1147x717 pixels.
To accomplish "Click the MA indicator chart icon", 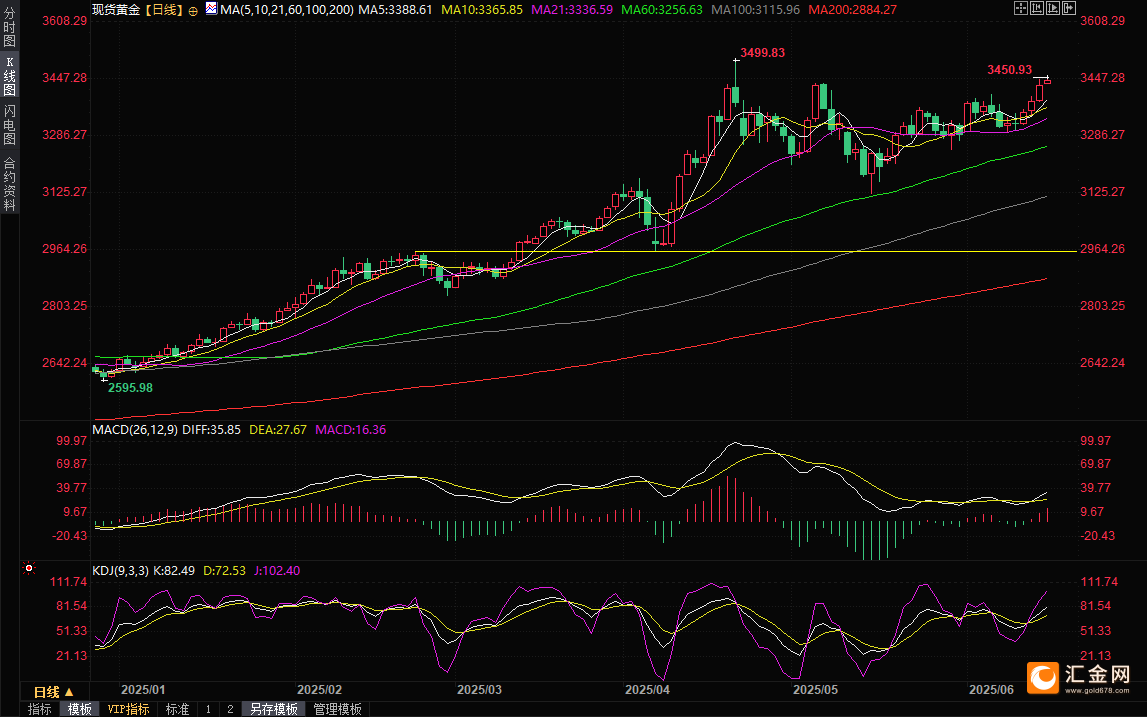I will [211, 9].
